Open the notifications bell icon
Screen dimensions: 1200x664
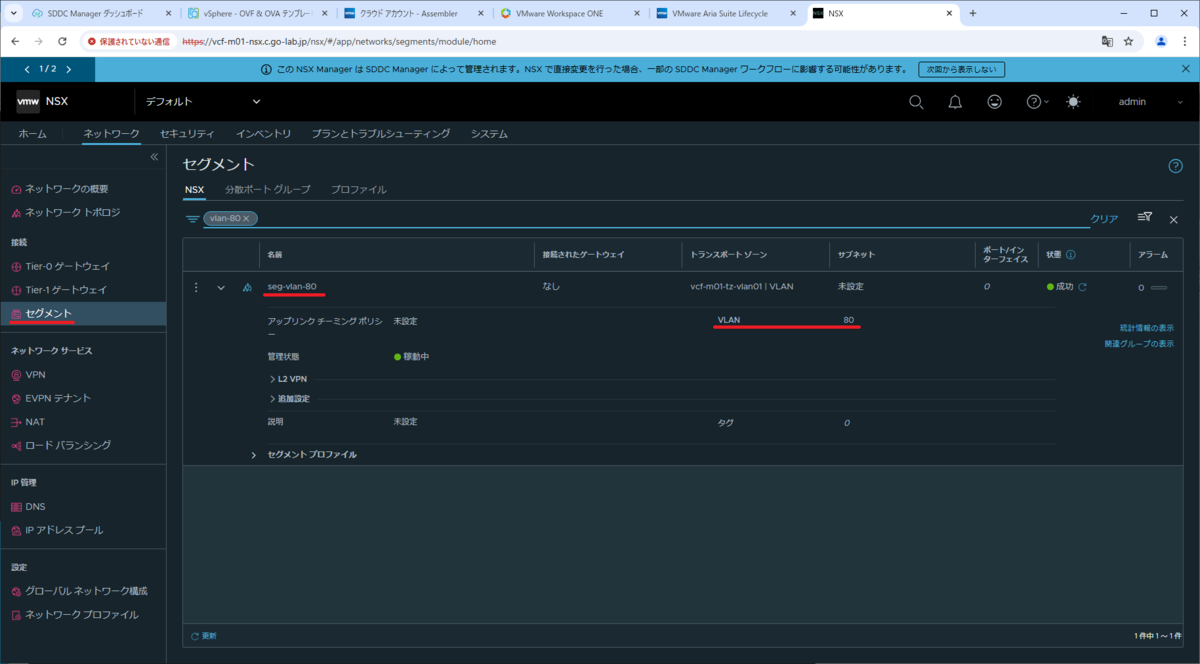pos(955,102)
